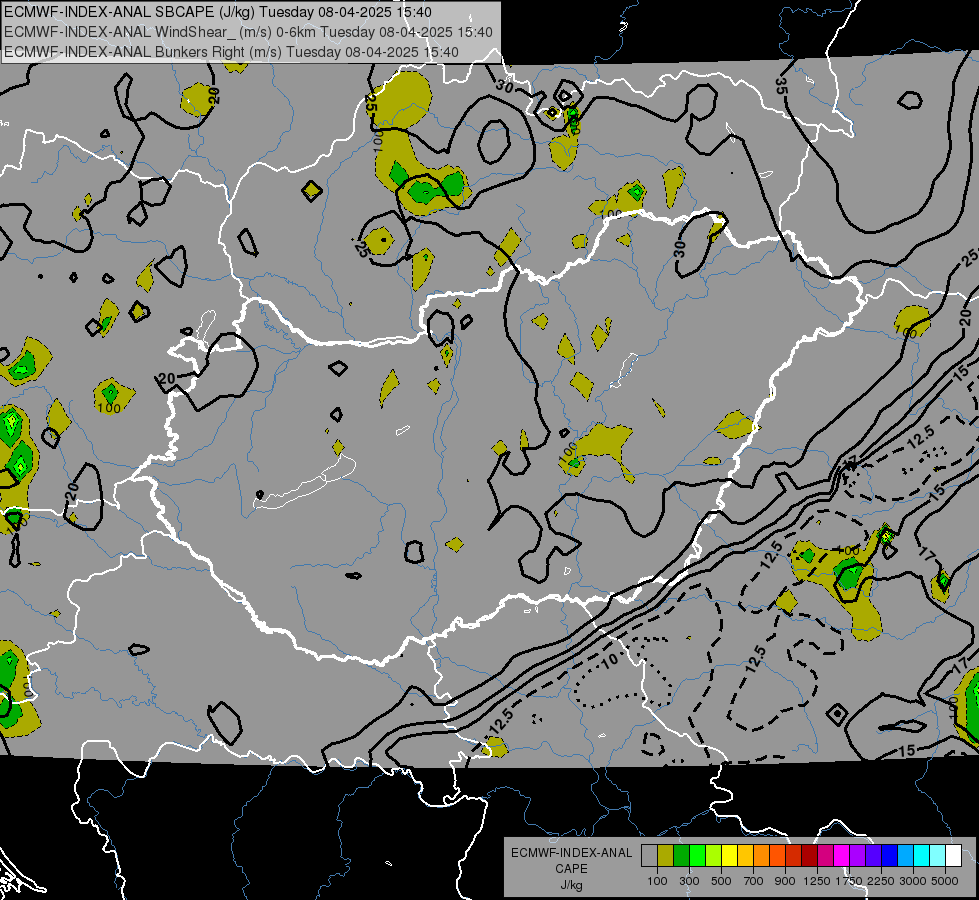Pick the azure swatch left of 3000

click(906, 855)
